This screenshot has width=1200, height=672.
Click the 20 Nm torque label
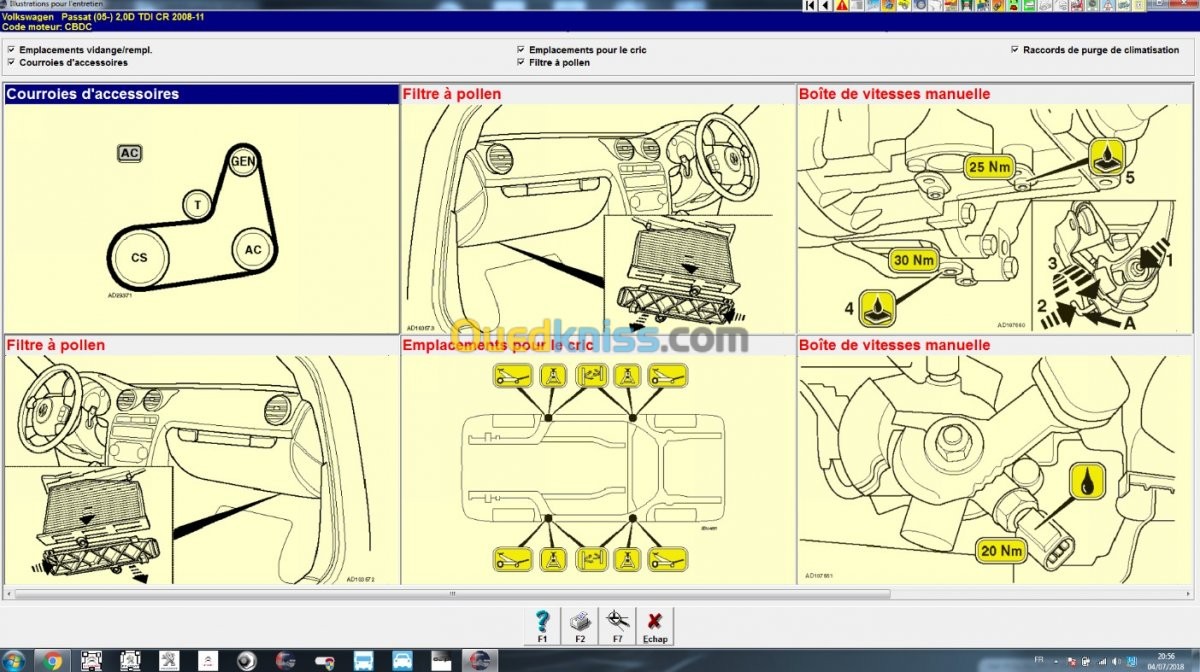coord(999,550)
